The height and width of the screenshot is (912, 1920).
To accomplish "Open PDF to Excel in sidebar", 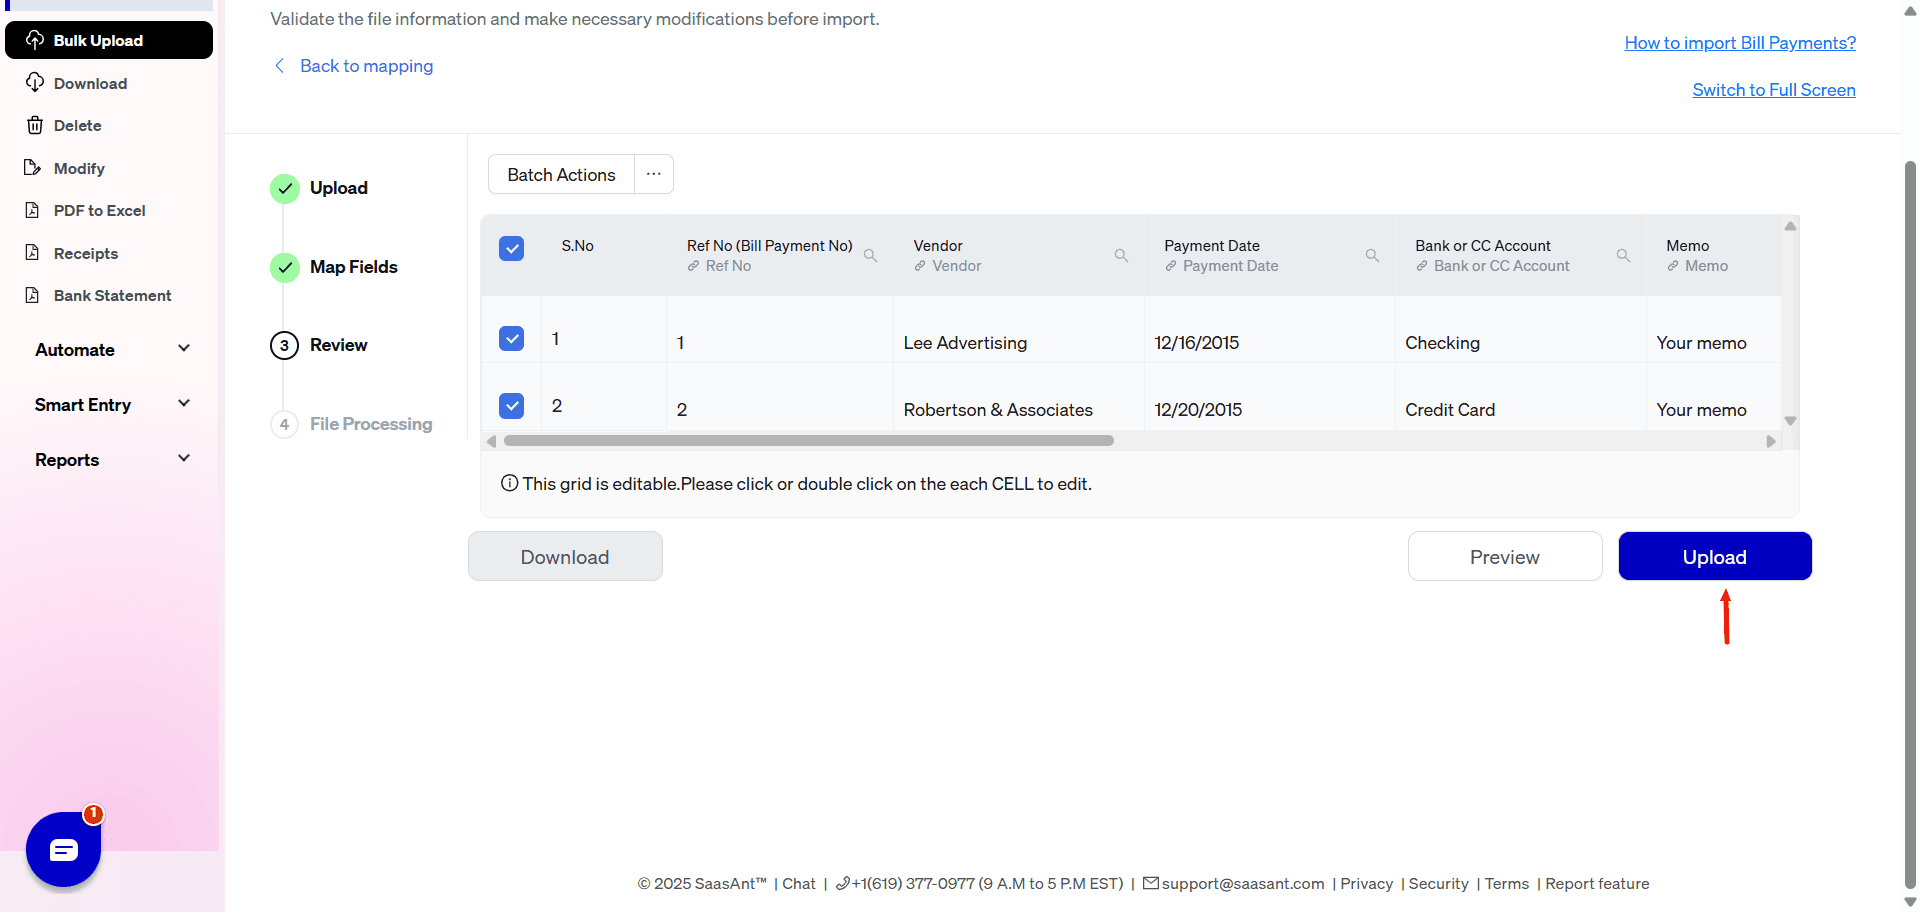I will pyautogui.click(x=99, y=210).
